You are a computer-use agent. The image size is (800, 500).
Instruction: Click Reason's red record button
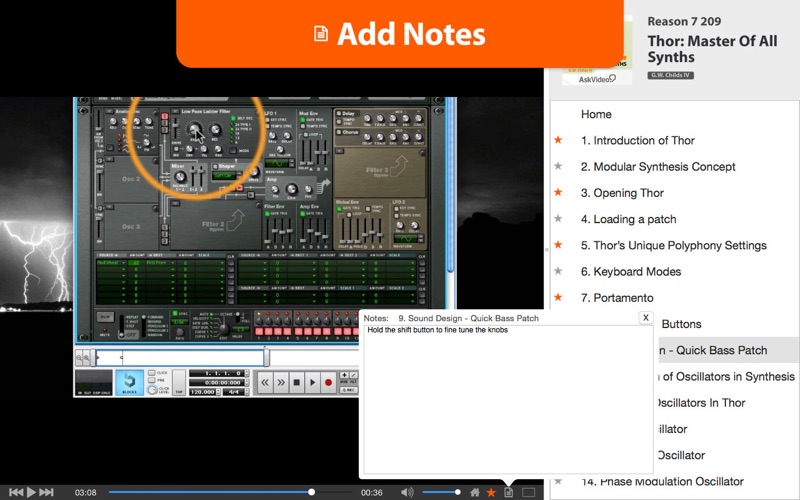coord(328,383)
